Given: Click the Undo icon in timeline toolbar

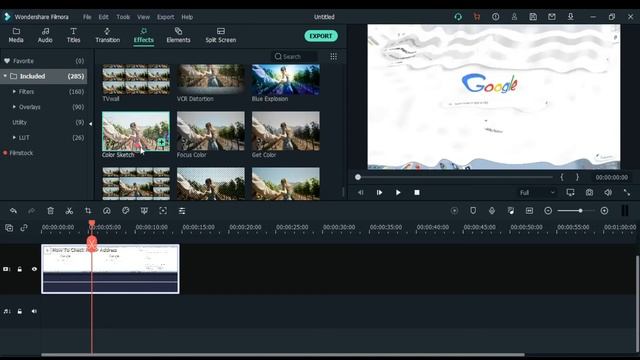Looking at the screenshot, I should [13, 211].
